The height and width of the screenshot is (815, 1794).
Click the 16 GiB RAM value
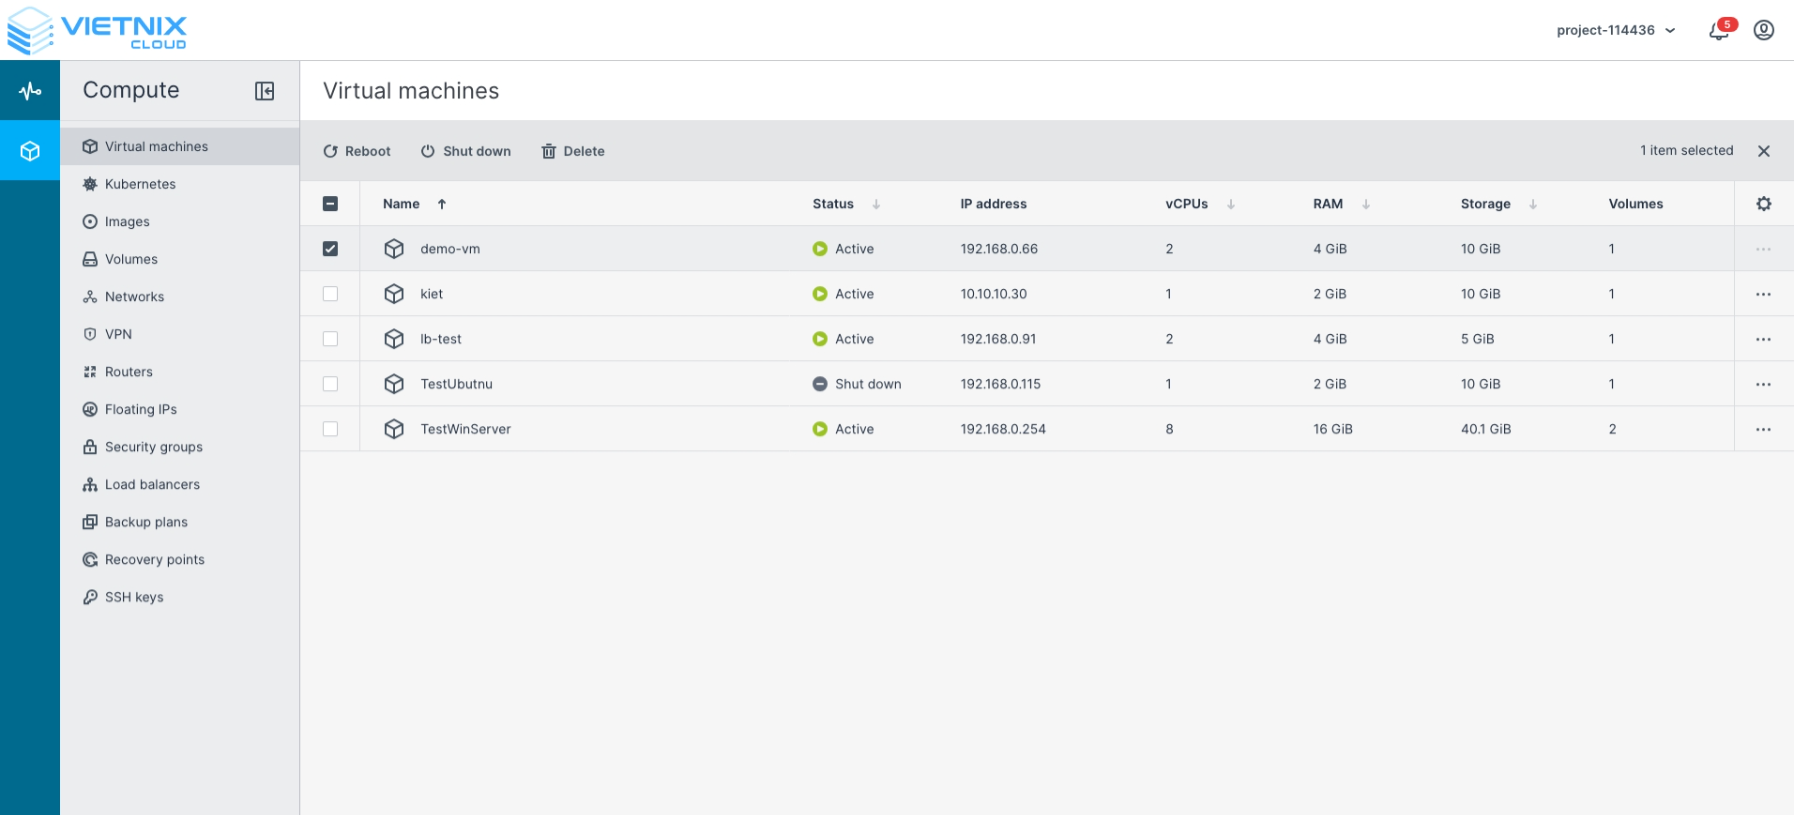pyautogui.click(x=1333, y=429)
